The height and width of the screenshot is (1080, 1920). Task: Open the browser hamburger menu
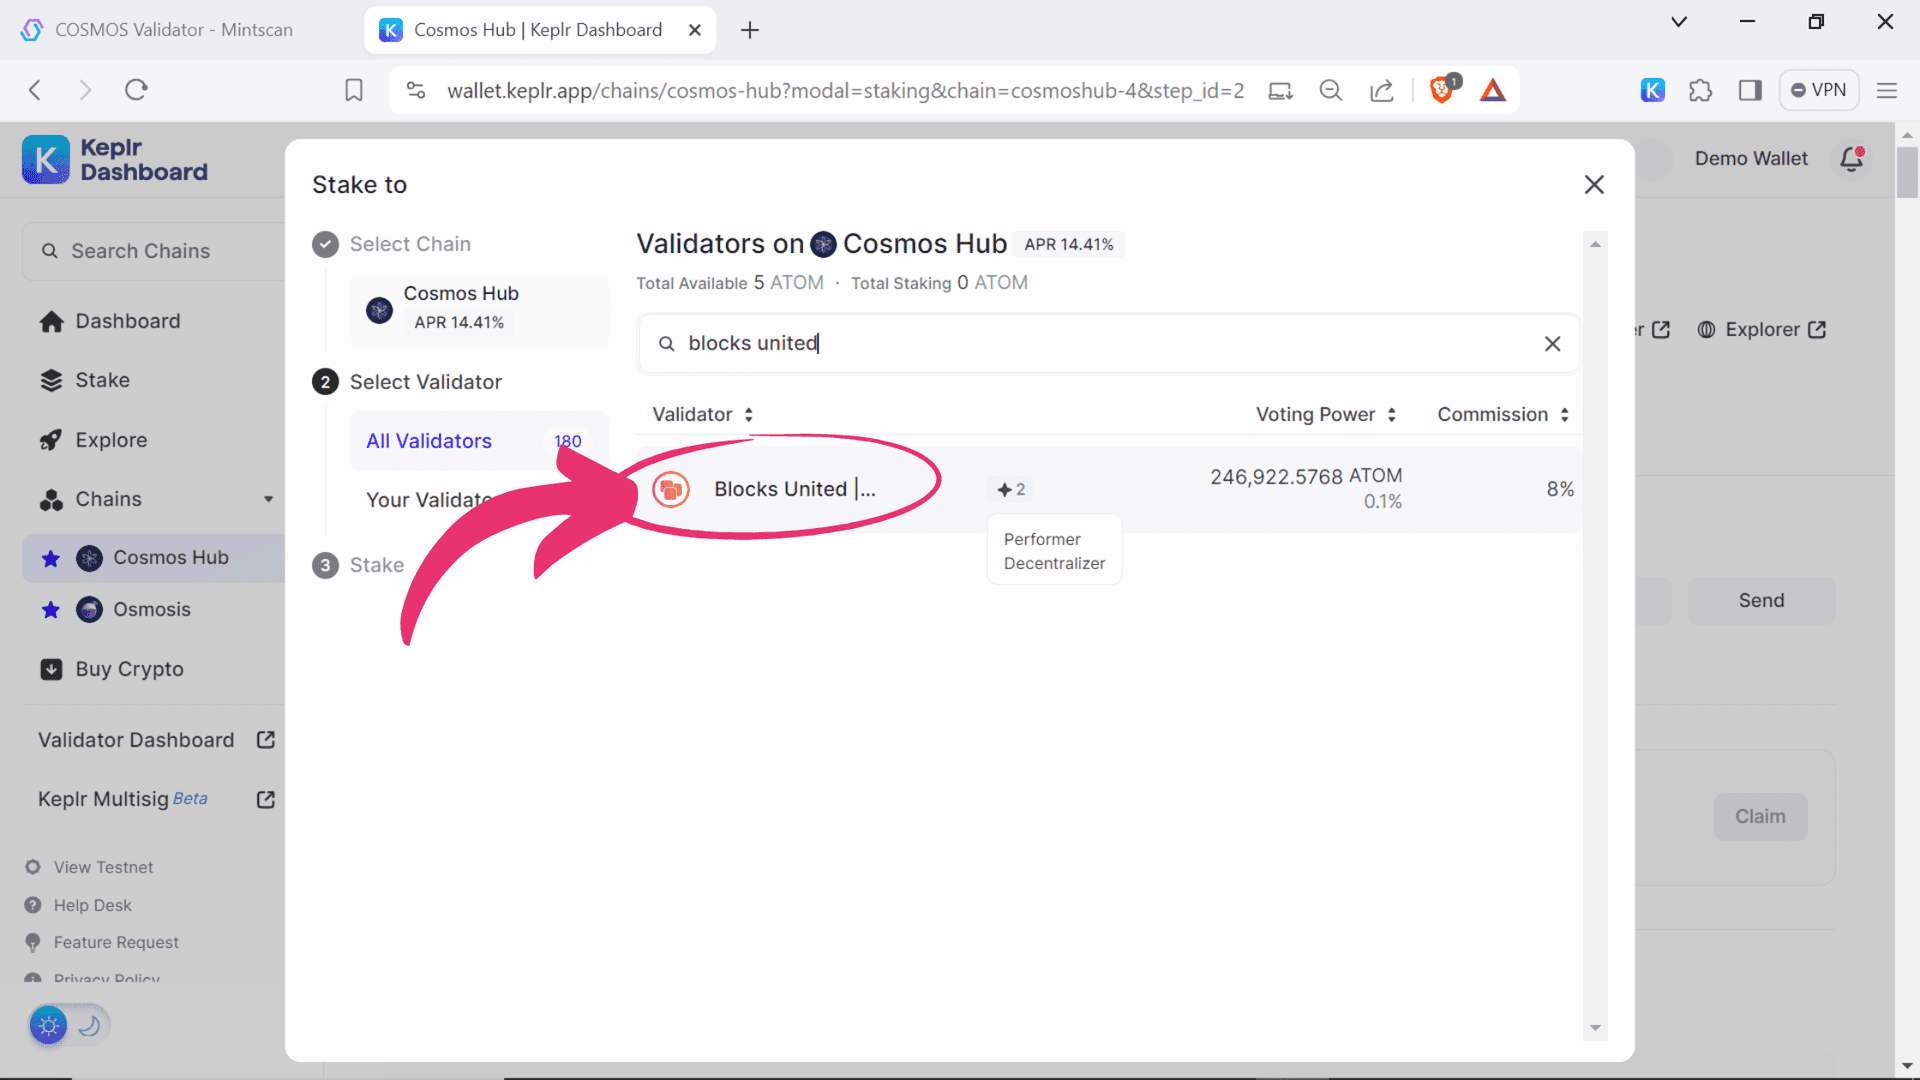pyautogui.click(x=1887, y=90)
